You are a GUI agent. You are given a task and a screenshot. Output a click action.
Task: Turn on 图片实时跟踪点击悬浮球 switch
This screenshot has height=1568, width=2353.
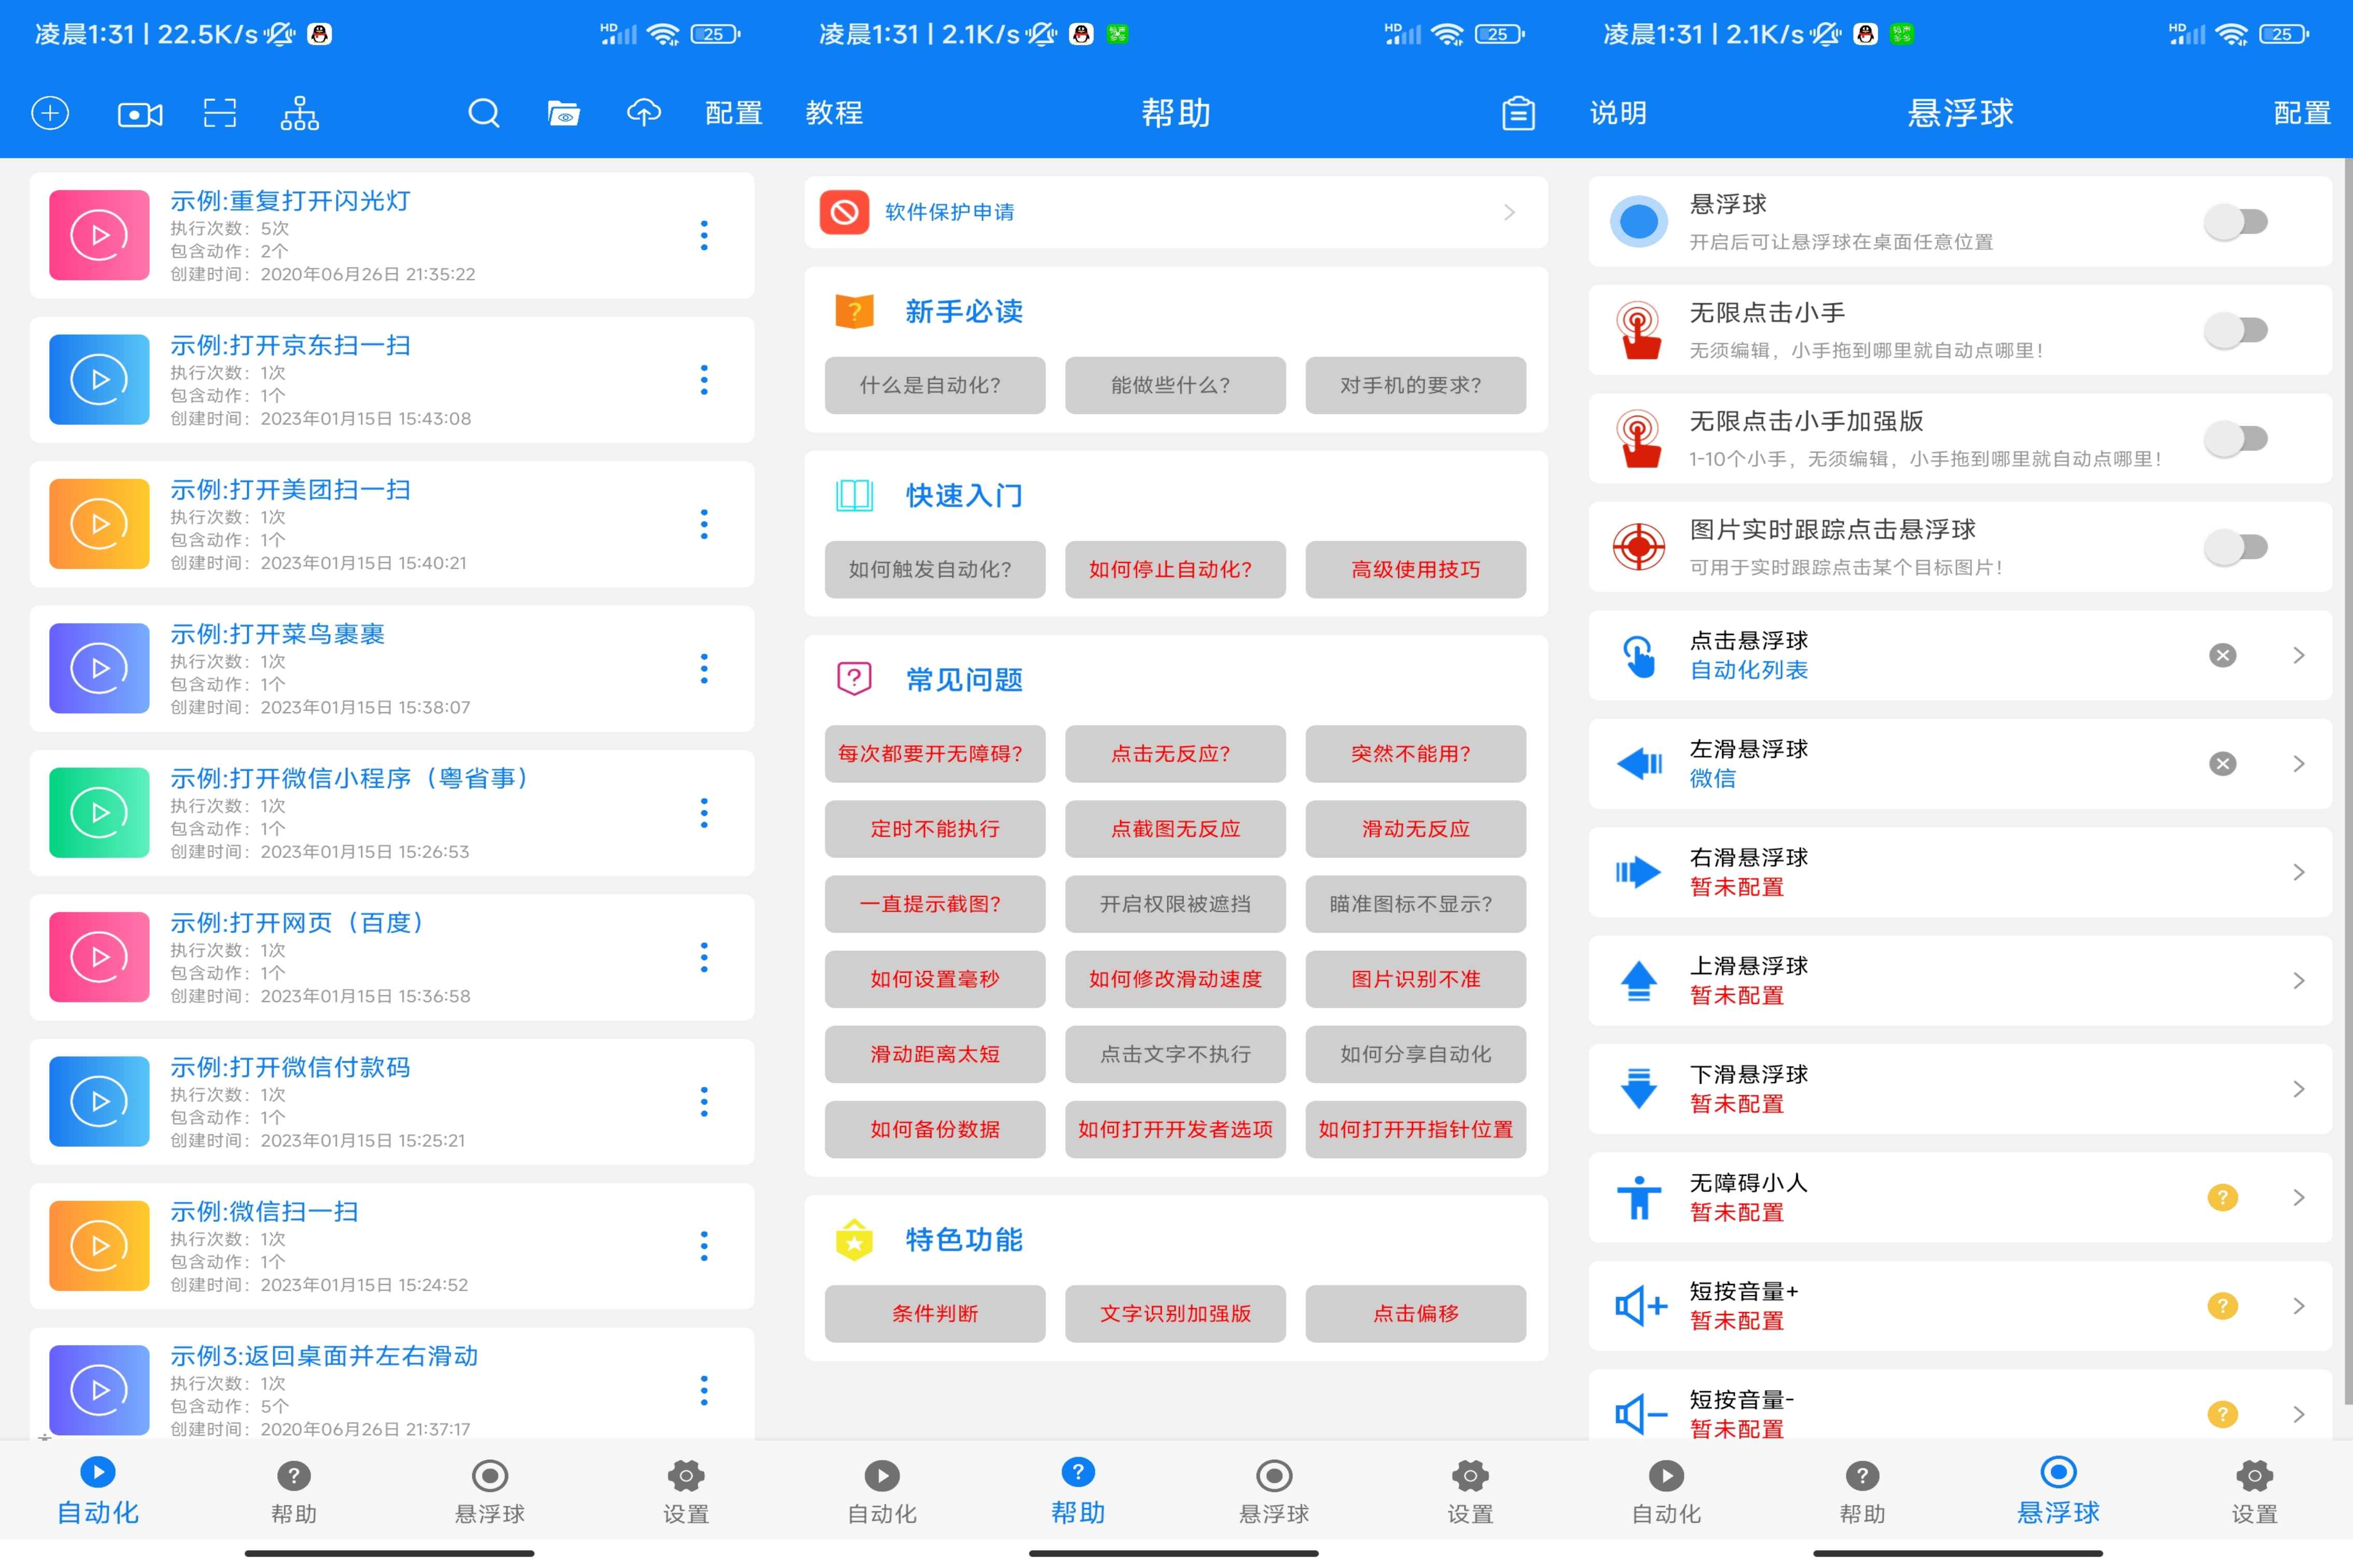(2236, 547)
